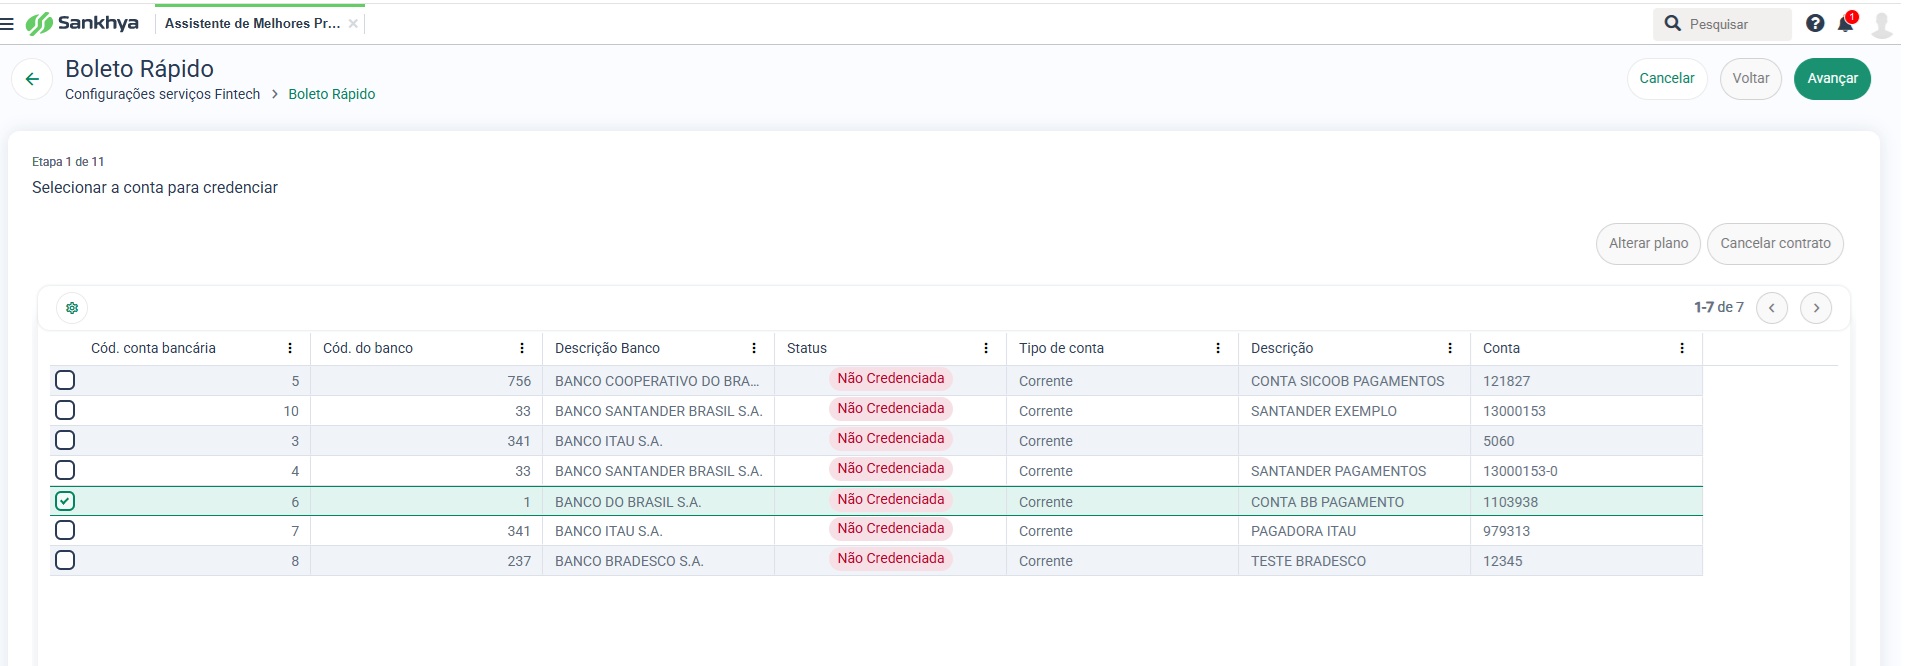Image resolution: width=1928 pixels, height=666 pixels.
Task: Click the SANTANDER PAGAMENTOS description cell
Action: (1354, 471)
